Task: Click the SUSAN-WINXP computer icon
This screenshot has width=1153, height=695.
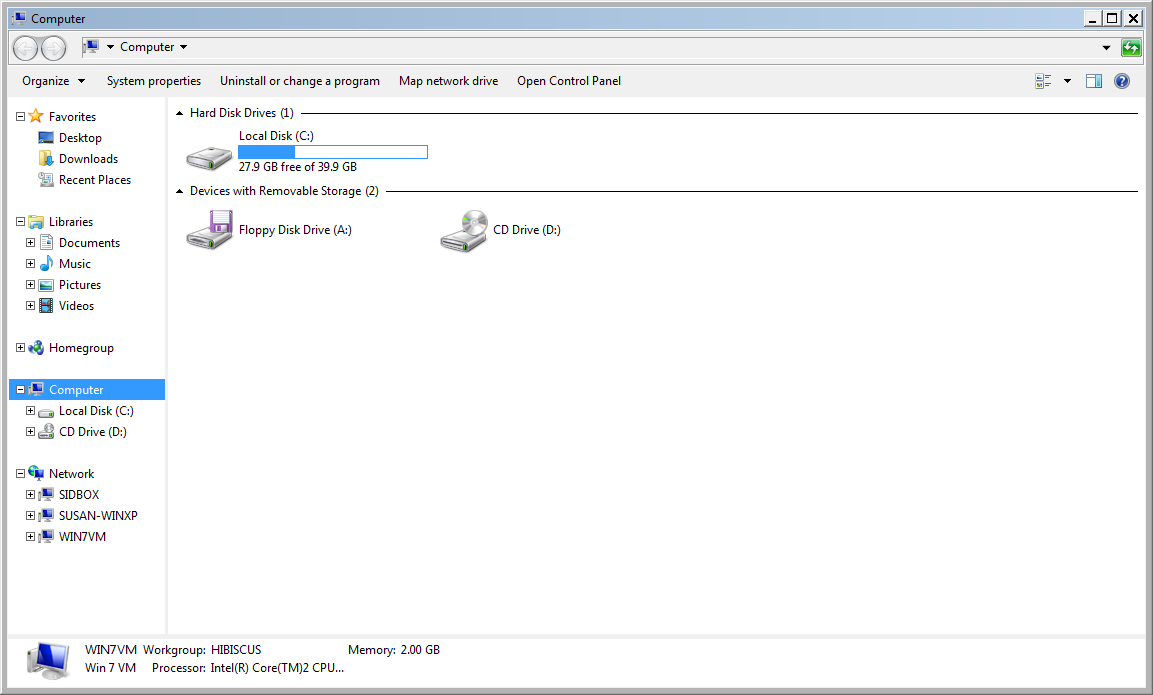Action: (46, 516)
